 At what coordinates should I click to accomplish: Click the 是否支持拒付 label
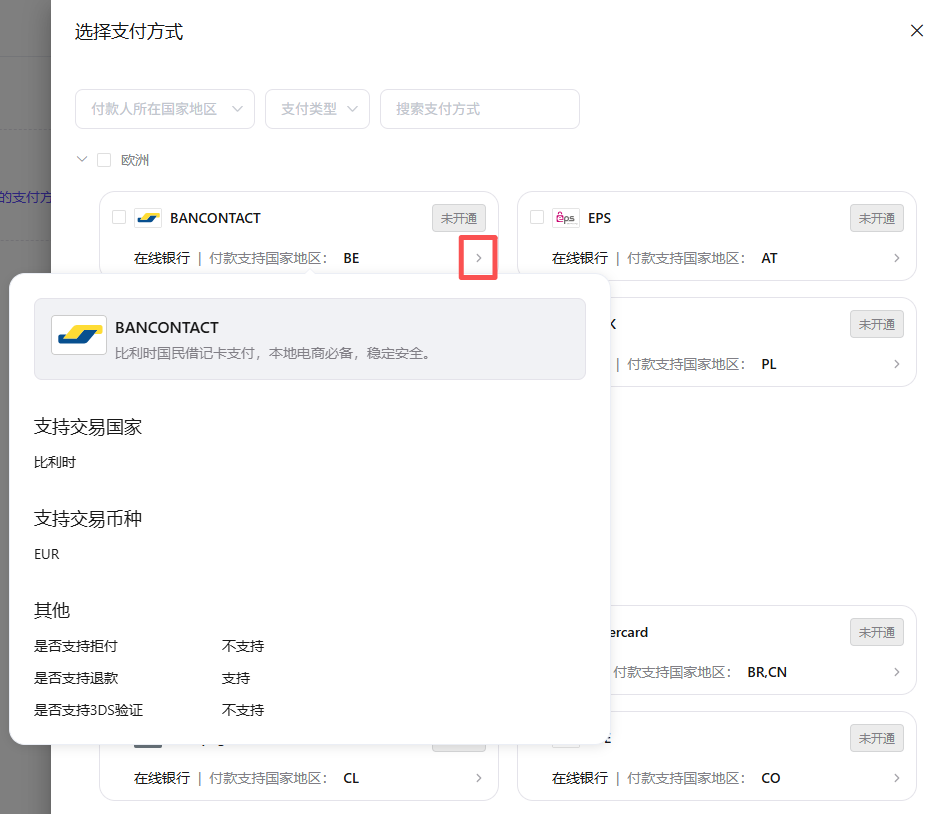click(76, 646)
